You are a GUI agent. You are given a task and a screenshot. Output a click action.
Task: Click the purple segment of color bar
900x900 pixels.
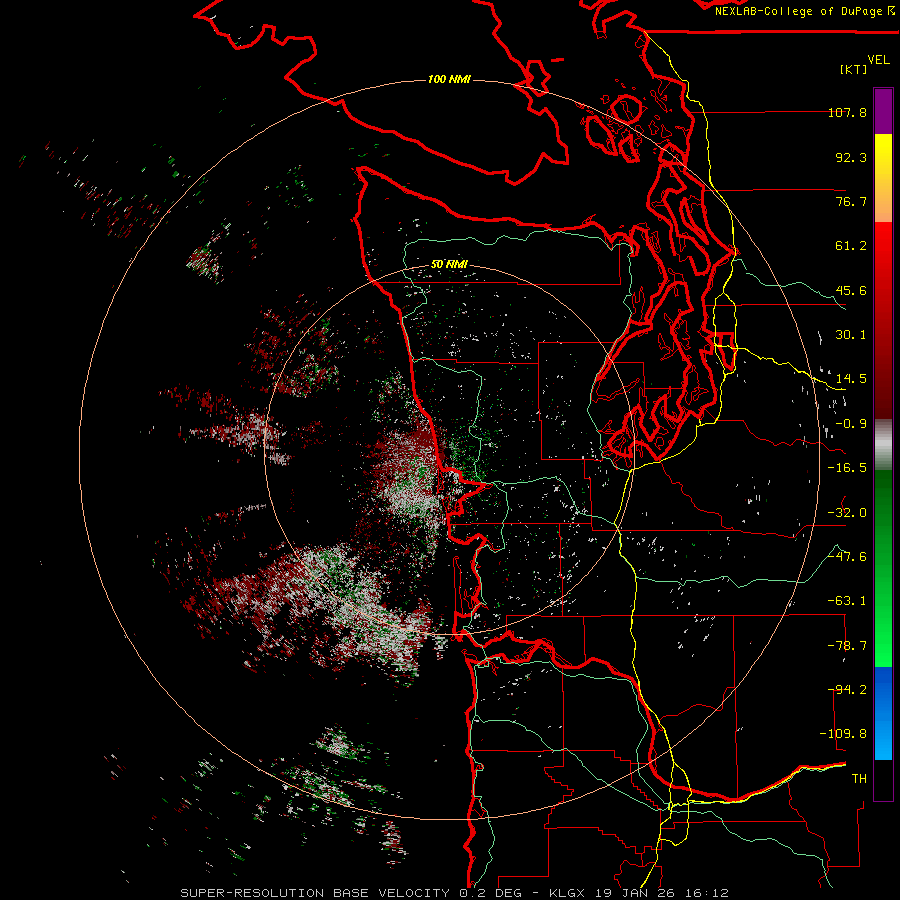coord(883,111)
